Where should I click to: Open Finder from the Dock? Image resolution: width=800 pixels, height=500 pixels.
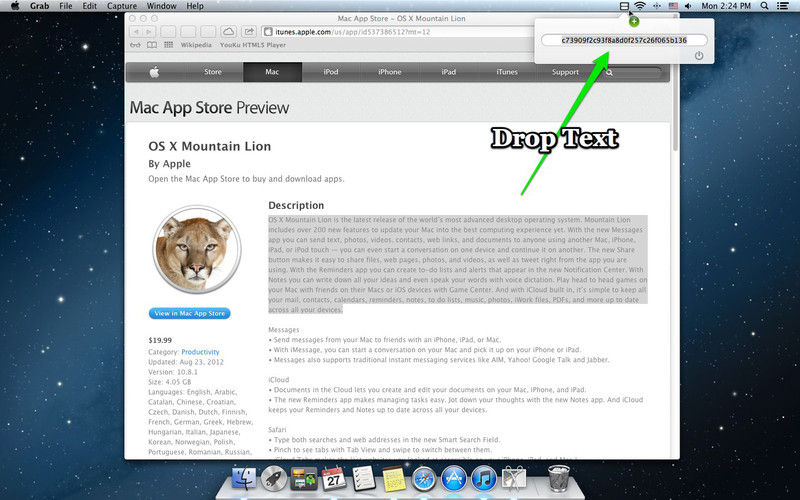244,479
